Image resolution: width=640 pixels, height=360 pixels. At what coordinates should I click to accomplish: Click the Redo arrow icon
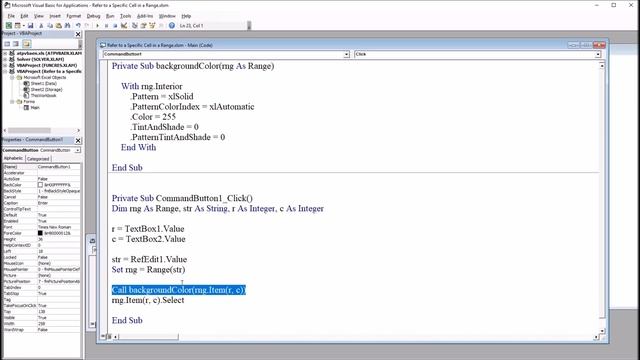[x=87, y=25]
